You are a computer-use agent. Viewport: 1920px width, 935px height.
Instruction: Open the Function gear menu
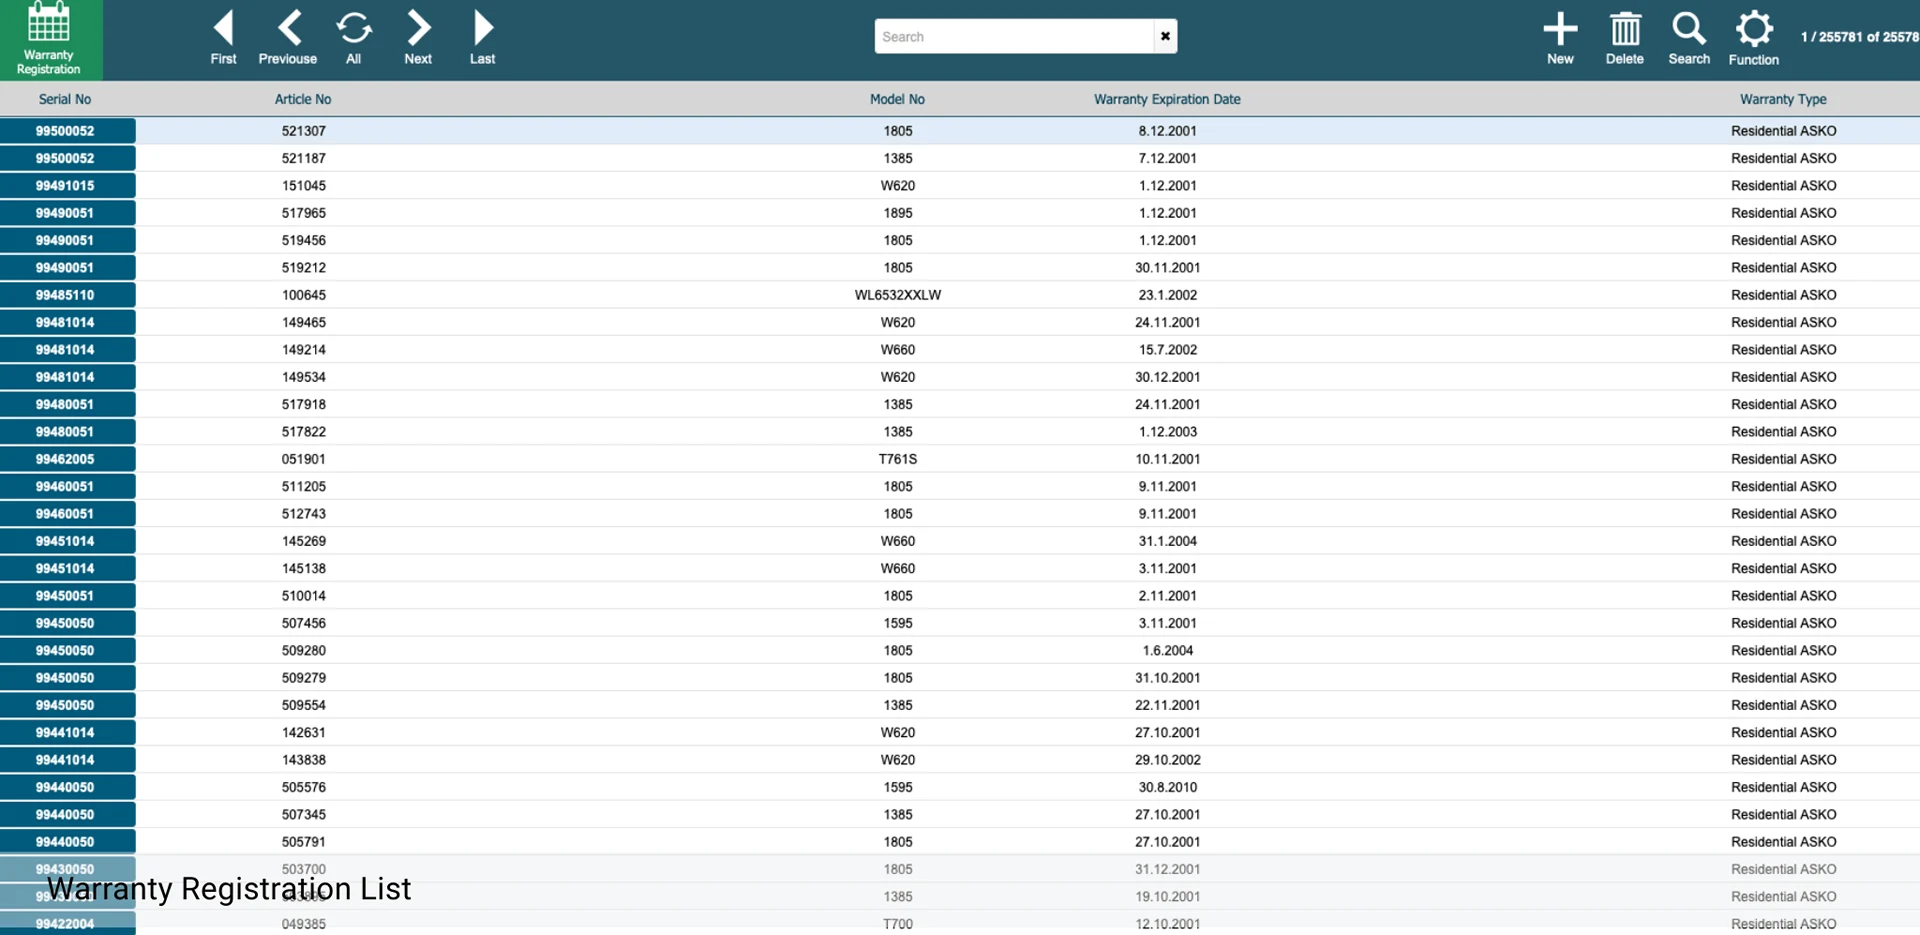click(x=1754, y=38)
